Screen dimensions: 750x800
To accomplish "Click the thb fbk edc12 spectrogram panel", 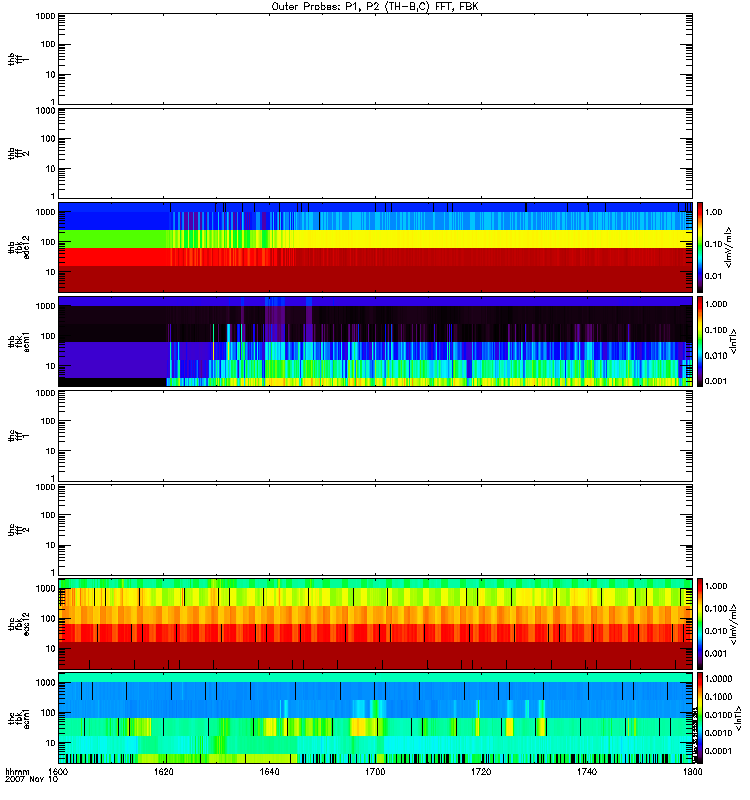I will (x=375, y=247).
